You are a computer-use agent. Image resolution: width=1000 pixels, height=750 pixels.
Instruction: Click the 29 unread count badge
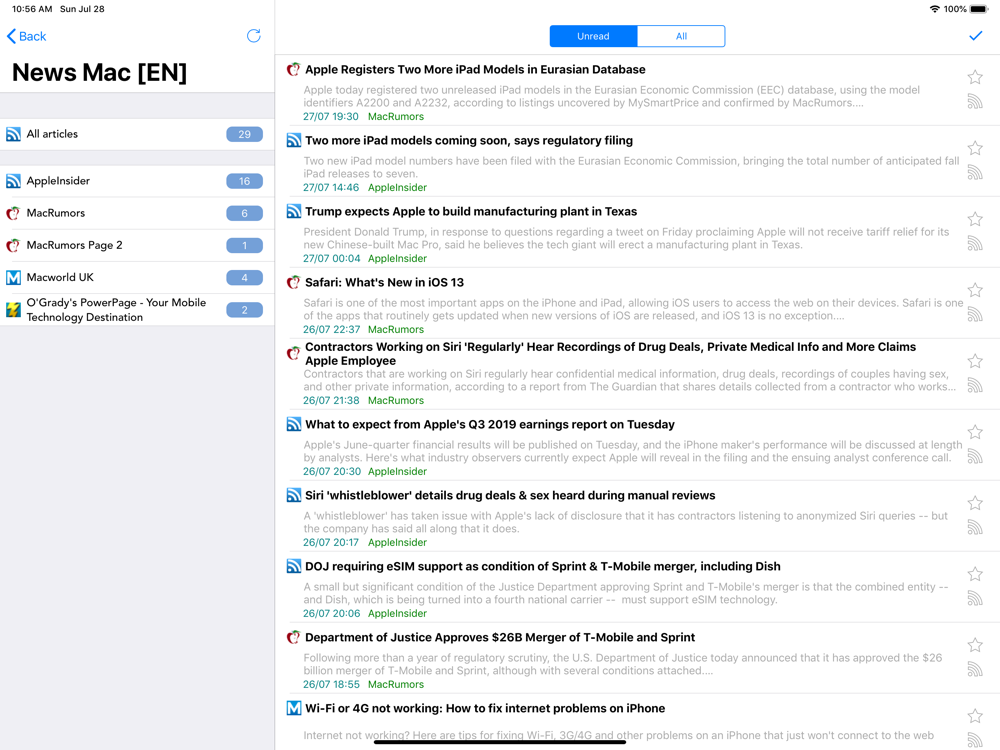(244, 134)
